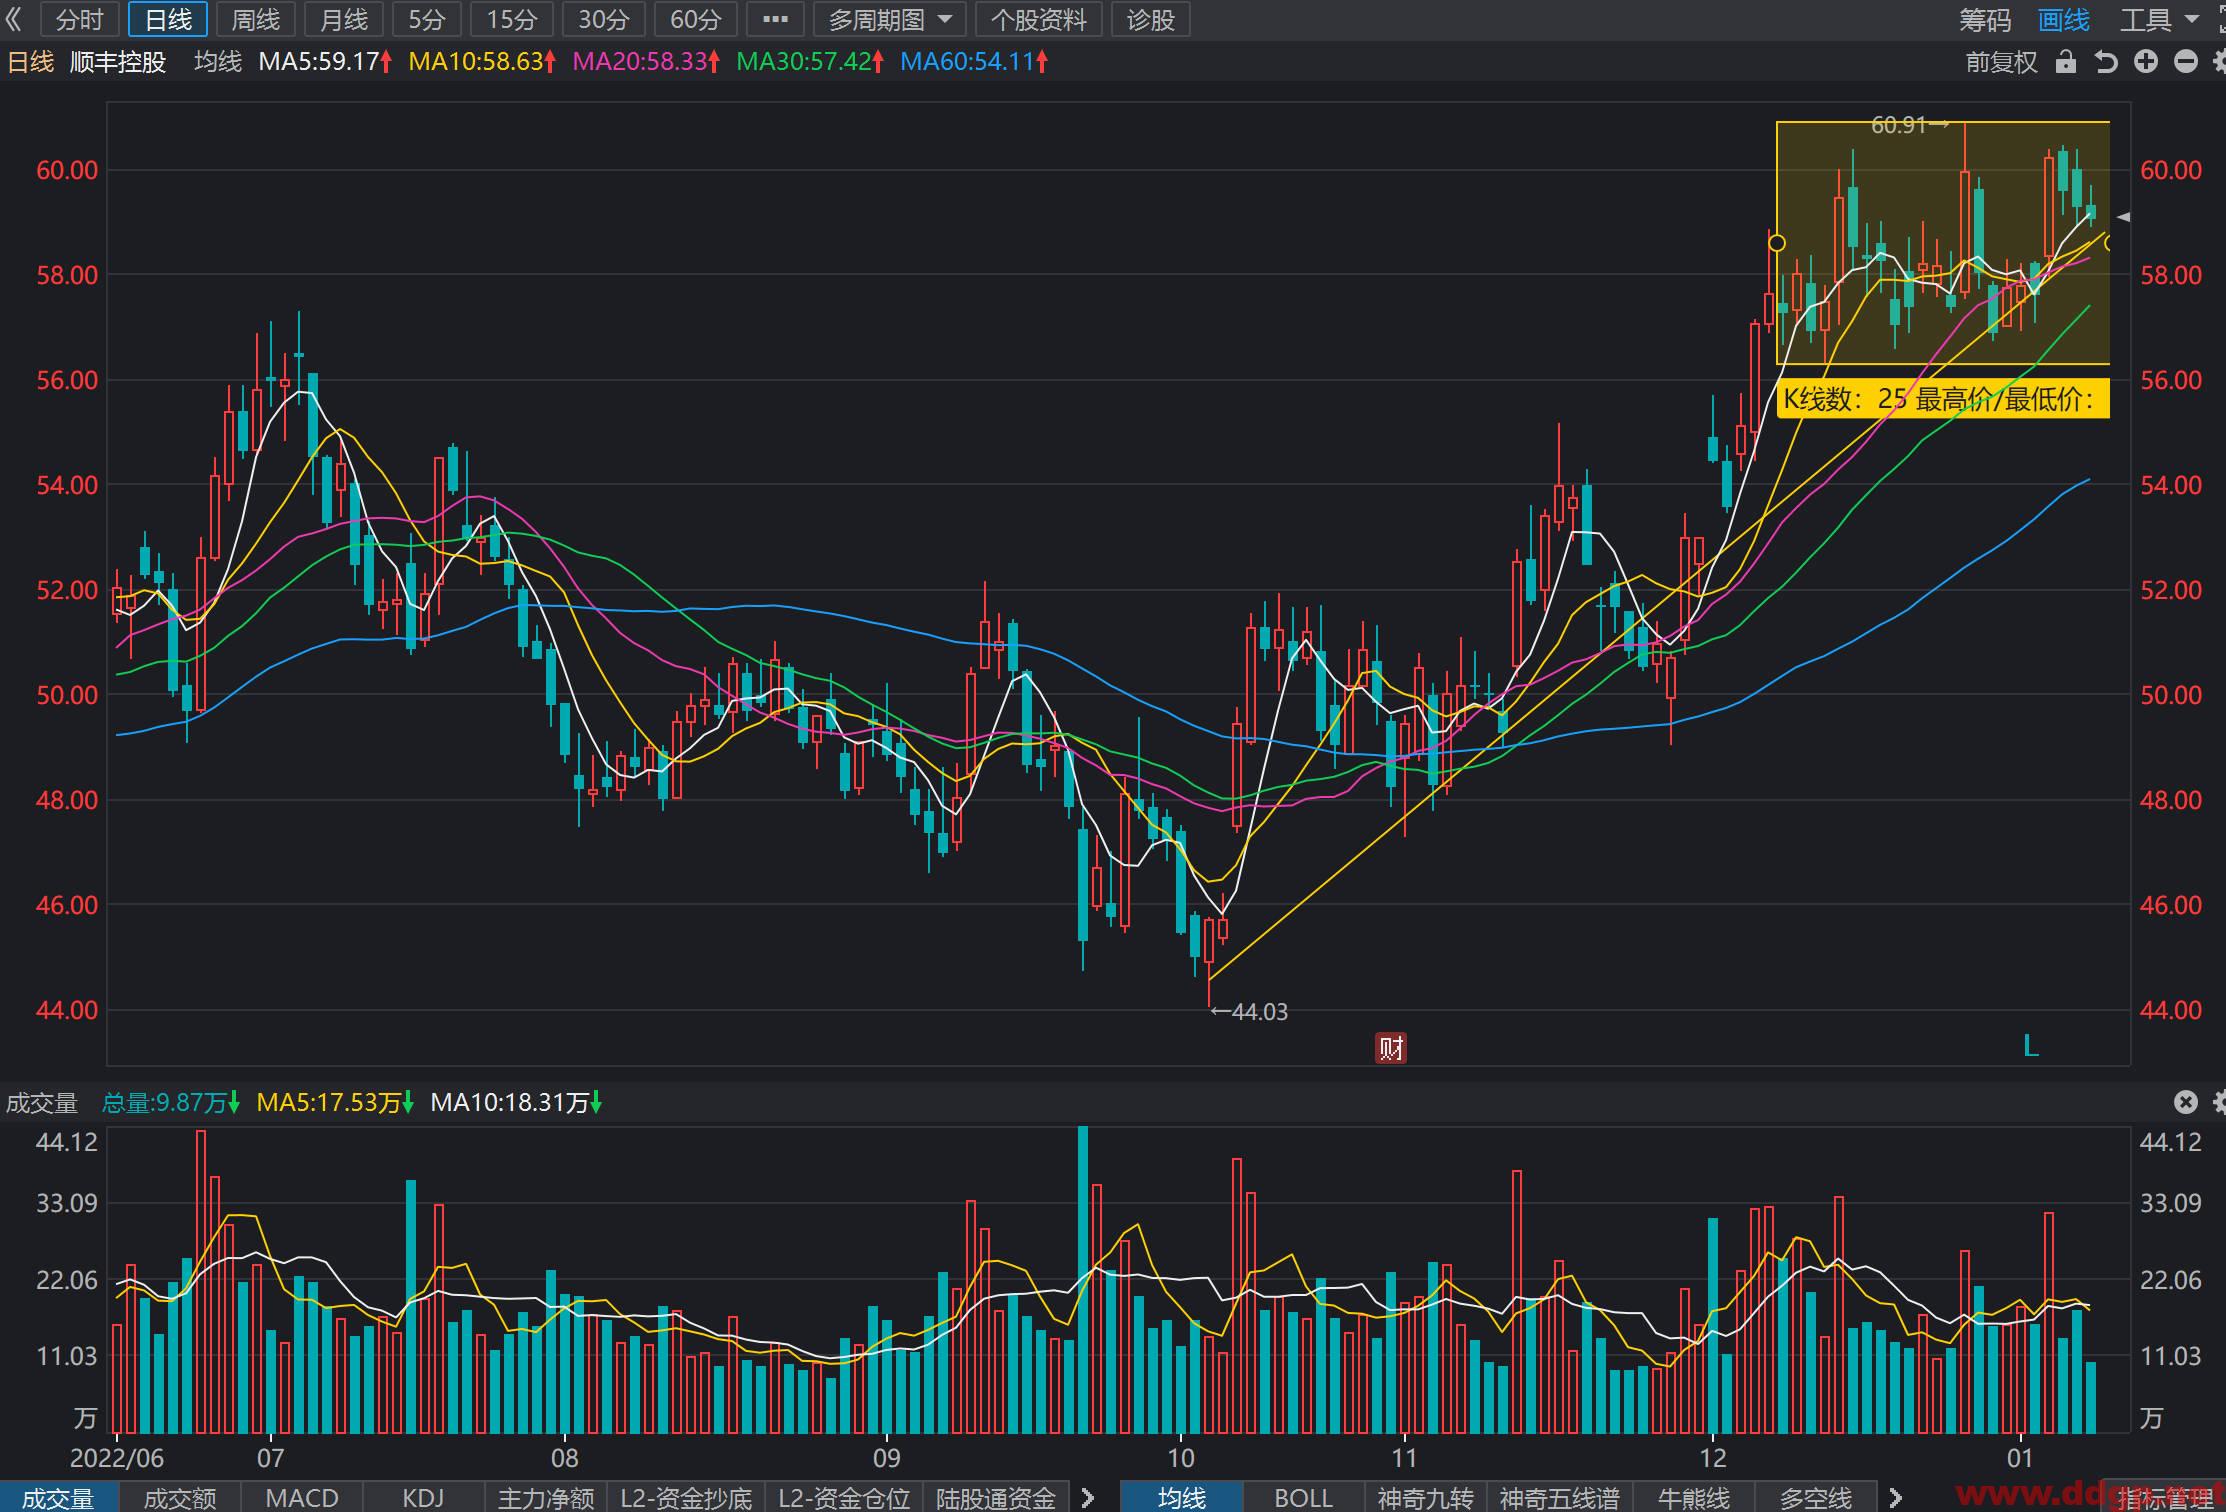Switch to the MACD indicator tab

[x=302, y=1497]
